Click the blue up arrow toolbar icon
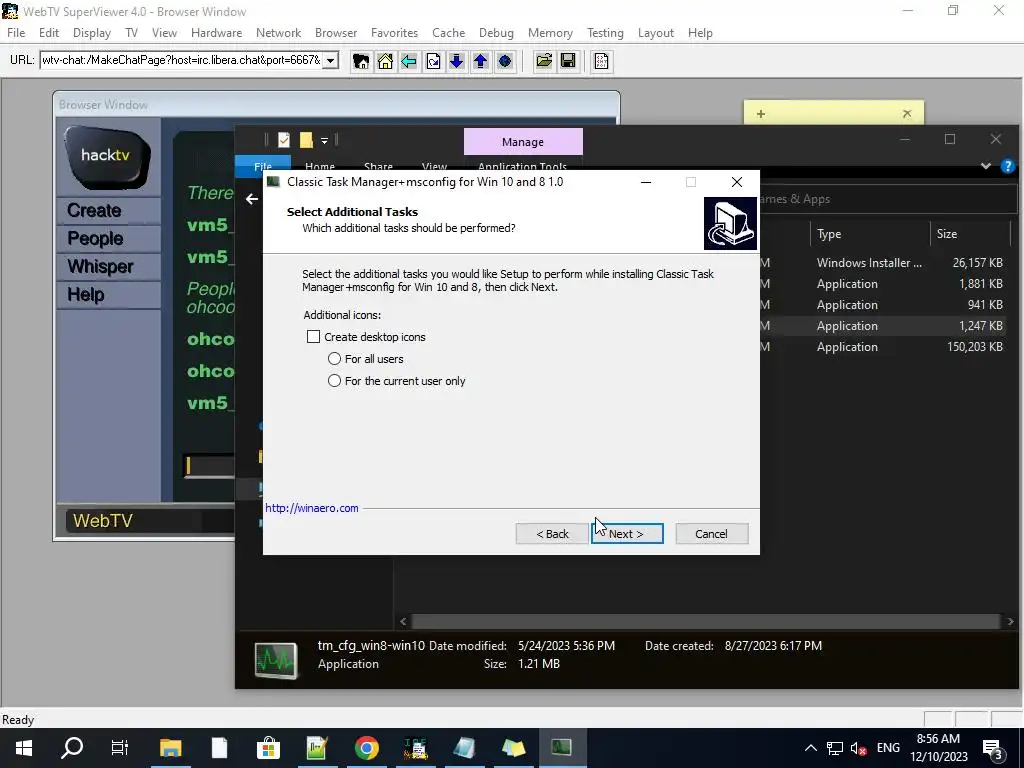This screenshot has height=768, width=1024. pos(481,61)
